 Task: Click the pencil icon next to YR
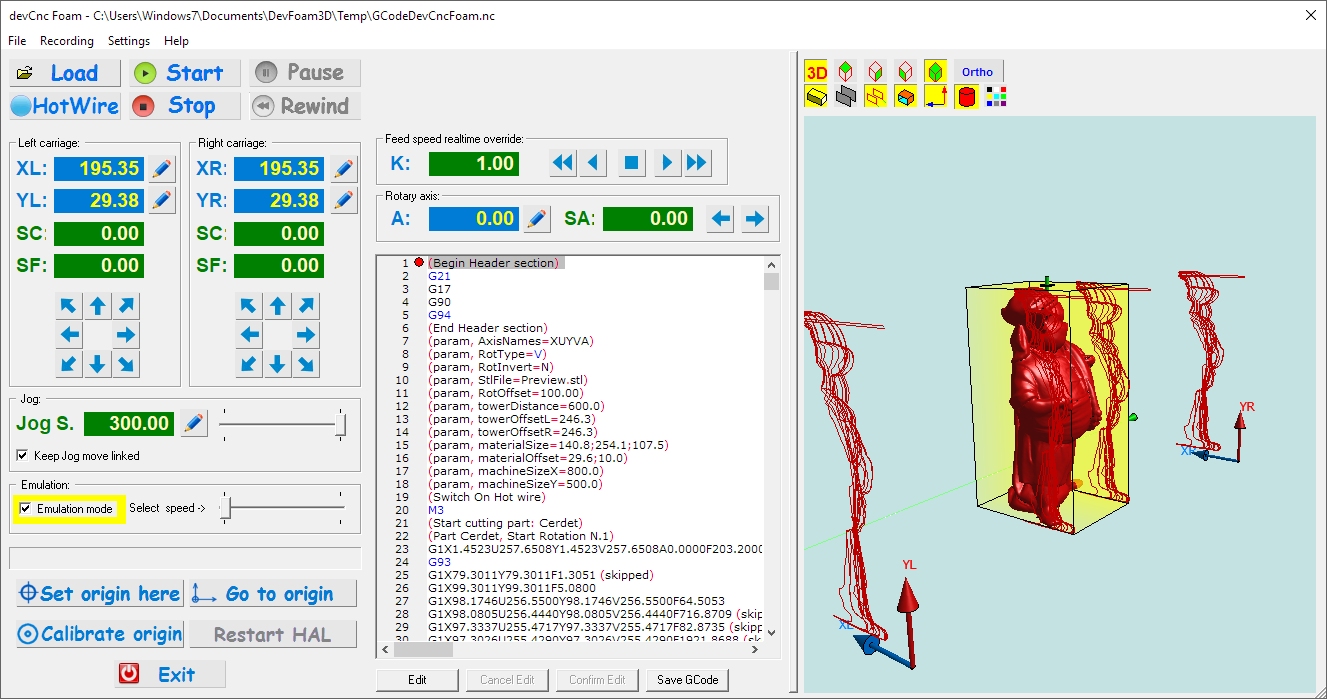click(343, 201)
